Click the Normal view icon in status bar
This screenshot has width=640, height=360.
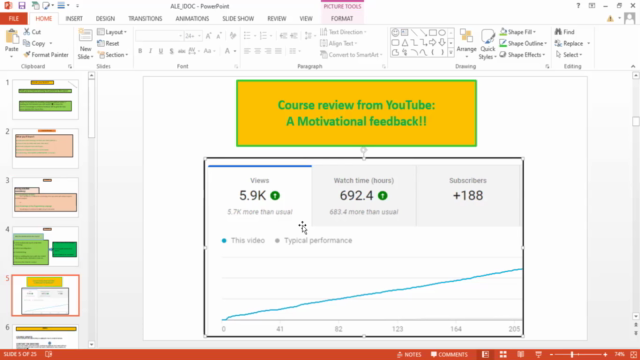[x=485, y=354]
